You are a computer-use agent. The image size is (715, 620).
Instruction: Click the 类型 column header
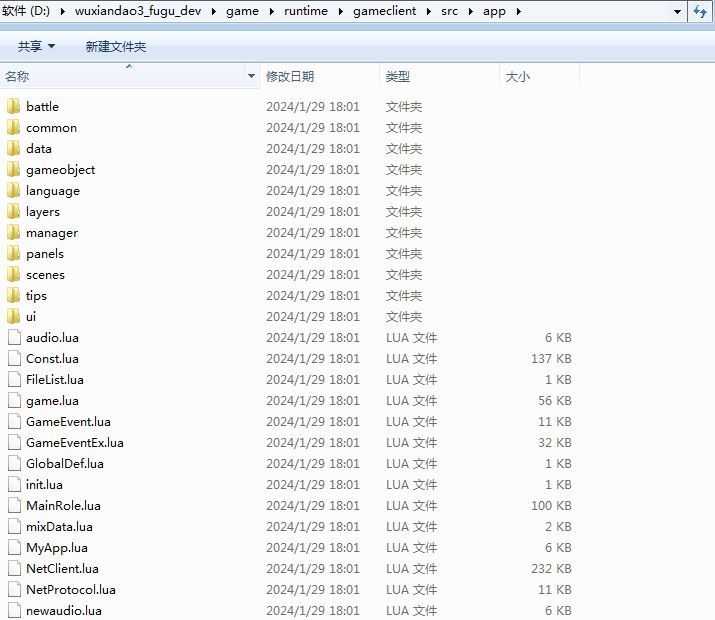point(398,76)
